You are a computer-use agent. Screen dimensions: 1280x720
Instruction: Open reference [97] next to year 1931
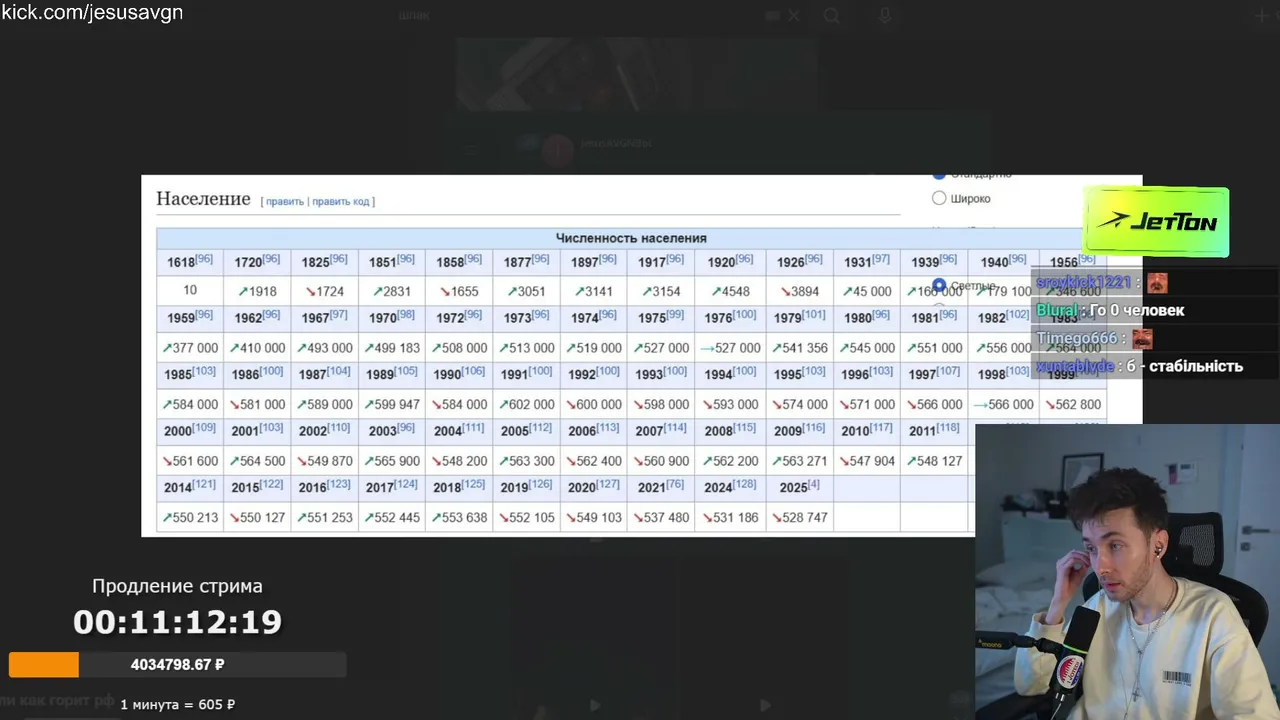pos(880,259)
